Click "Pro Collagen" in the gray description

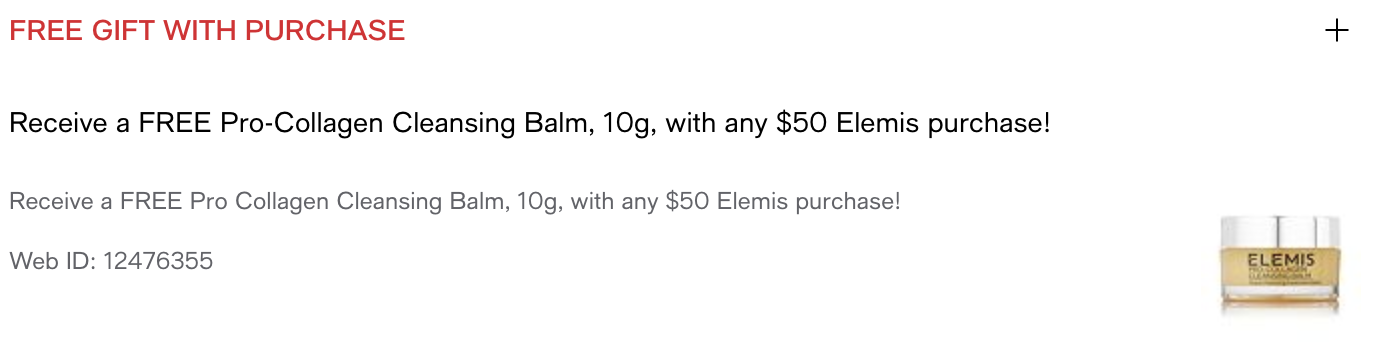(259, 201)
